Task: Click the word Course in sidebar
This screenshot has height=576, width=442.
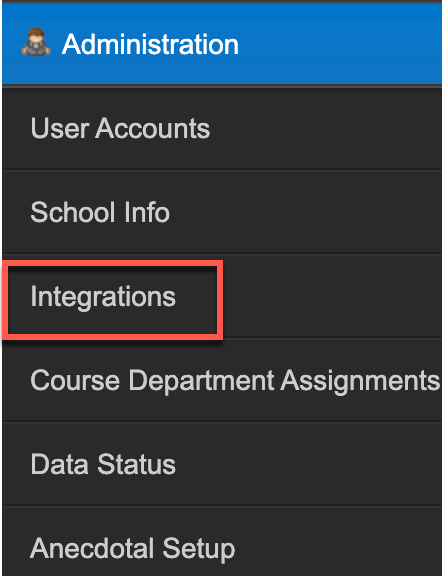Action: tap(75, 380)
